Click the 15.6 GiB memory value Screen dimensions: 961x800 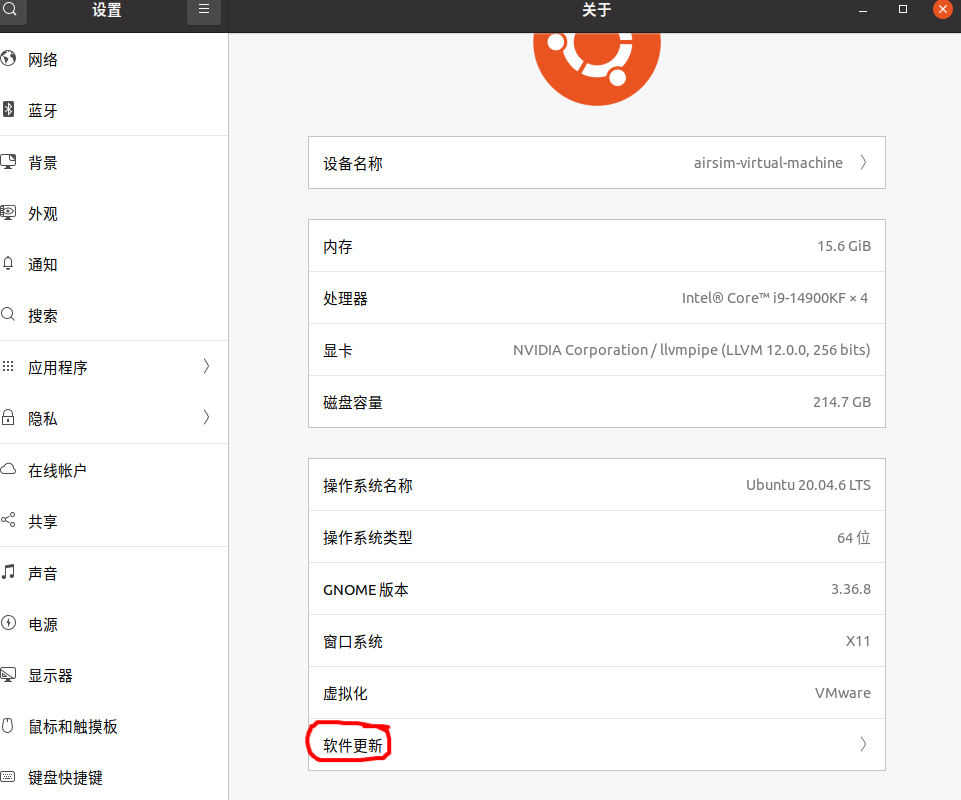[x=844, y=246]
